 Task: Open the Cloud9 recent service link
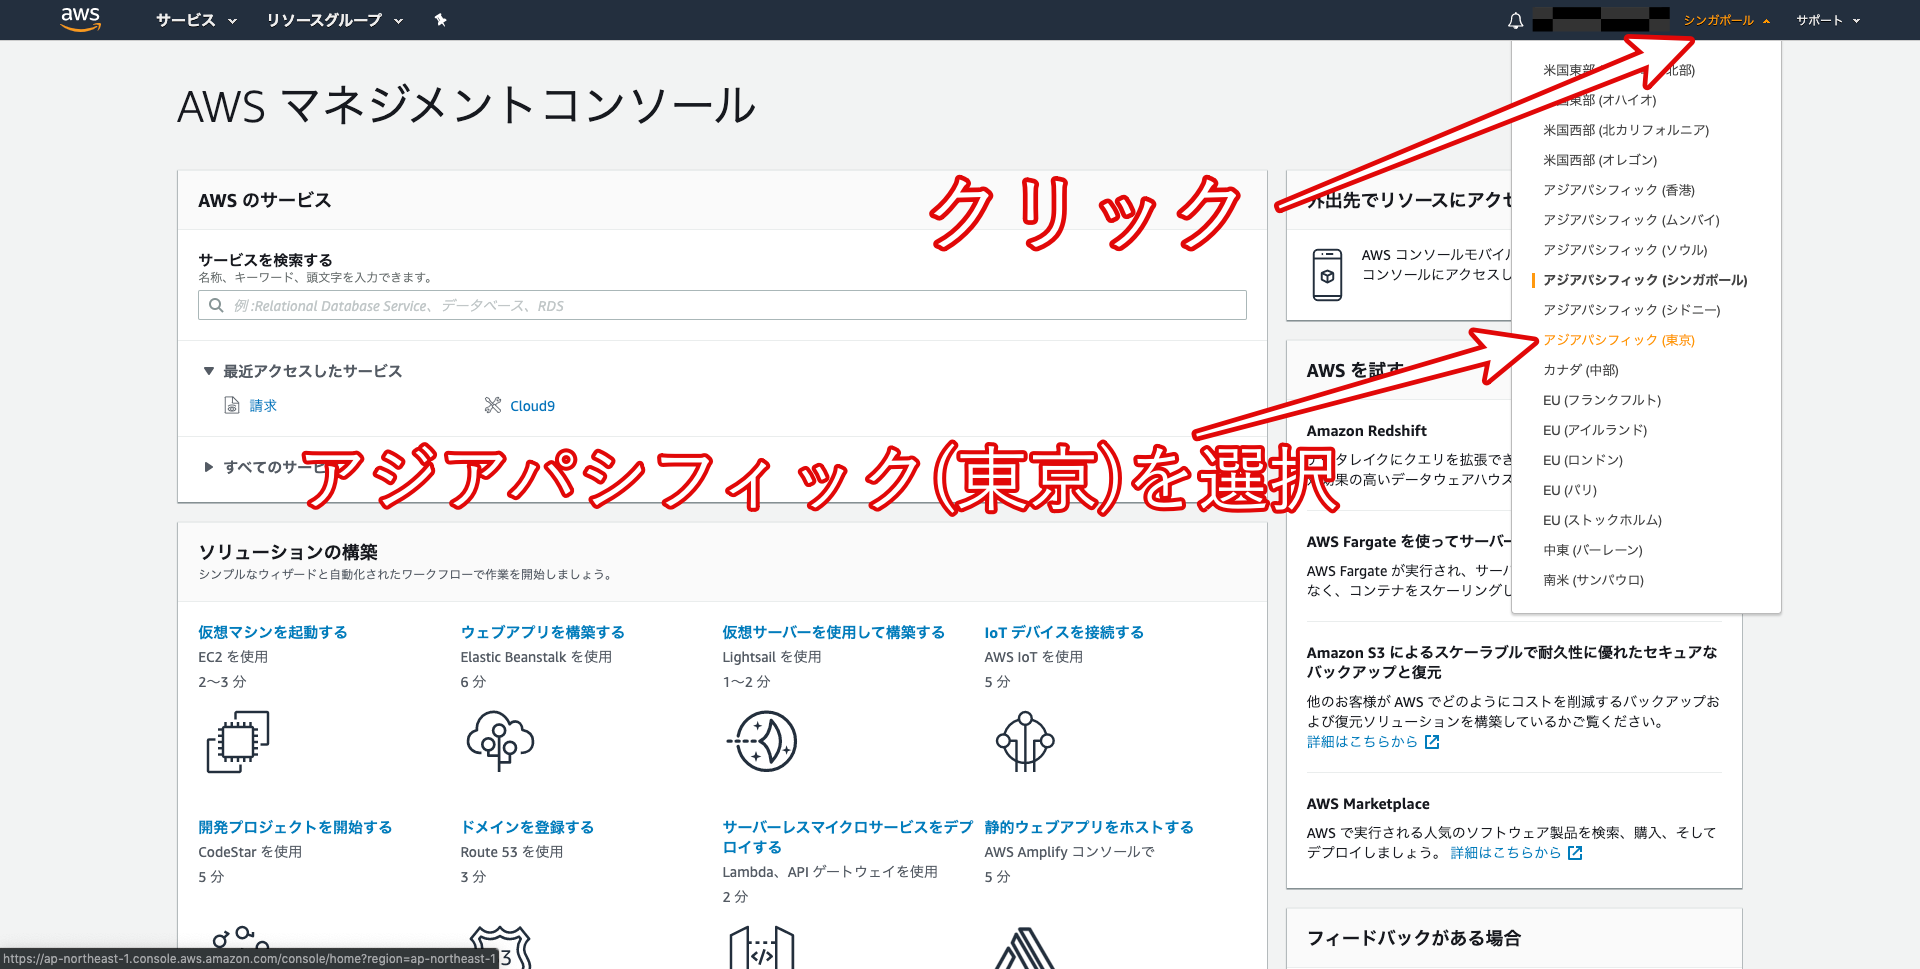(532, 406)
